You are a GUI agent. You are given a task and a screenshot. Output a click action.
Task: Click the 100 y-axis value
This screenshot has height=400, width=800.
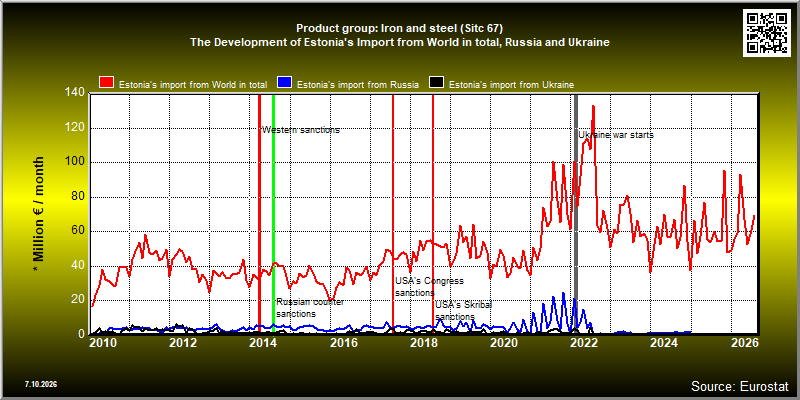(x=76, y=162)
